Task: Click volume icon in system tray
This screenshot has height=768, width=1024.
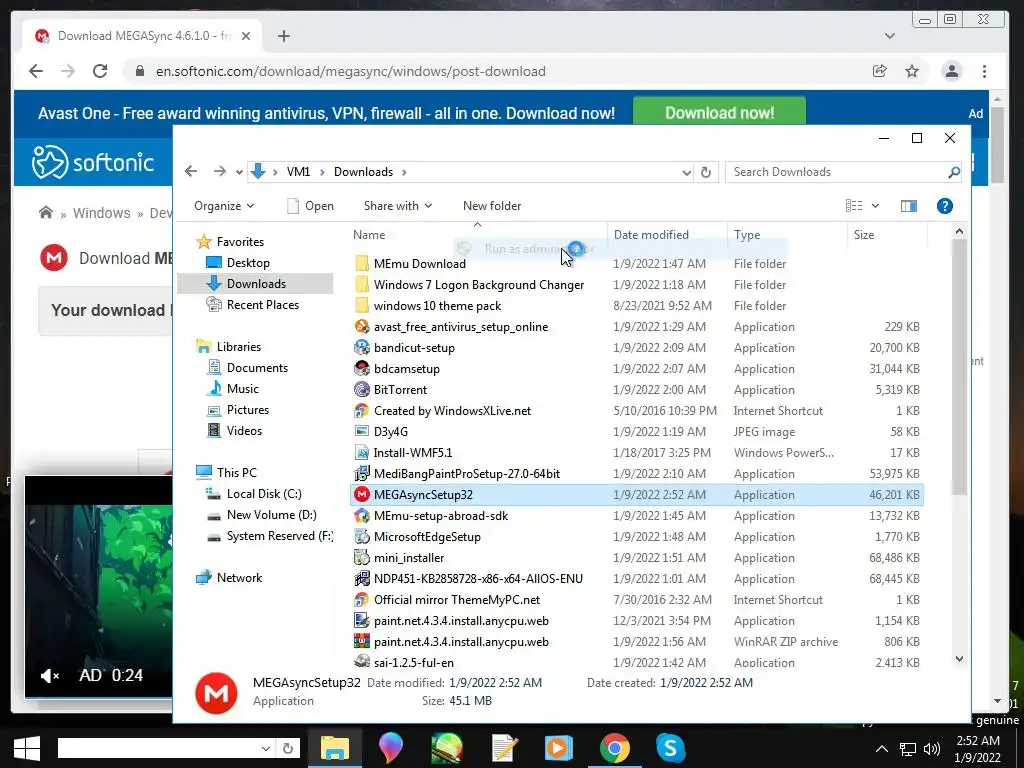Action: click(x=932, y=749)
